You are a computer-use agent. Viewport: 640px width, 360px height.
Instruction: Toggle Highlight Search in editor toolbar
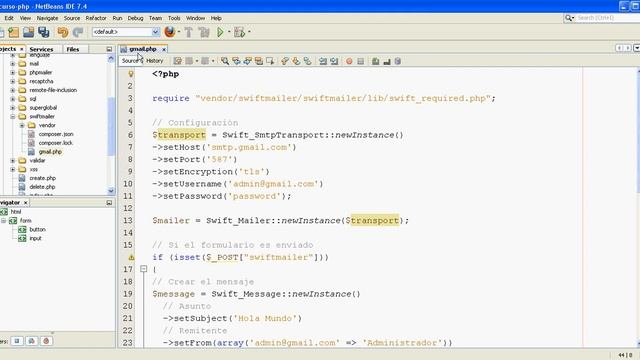point(259,61)
